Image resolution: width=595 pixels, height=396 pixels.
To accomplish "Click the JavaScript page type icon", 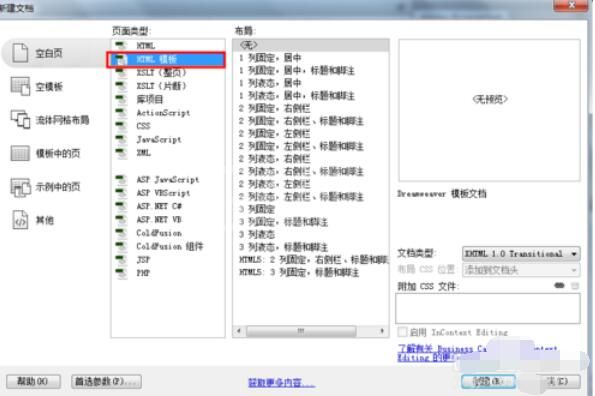I will coord(121,139).
